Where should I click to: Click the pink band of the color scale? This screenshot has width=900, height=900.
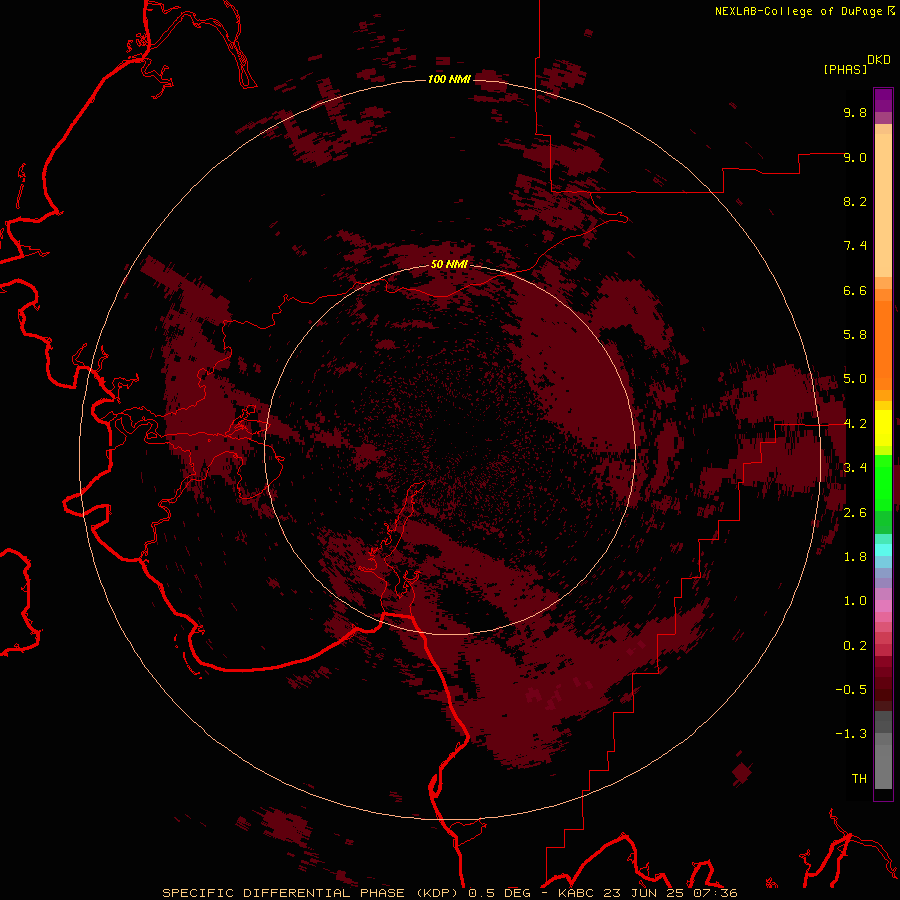[x=883, y=606]
